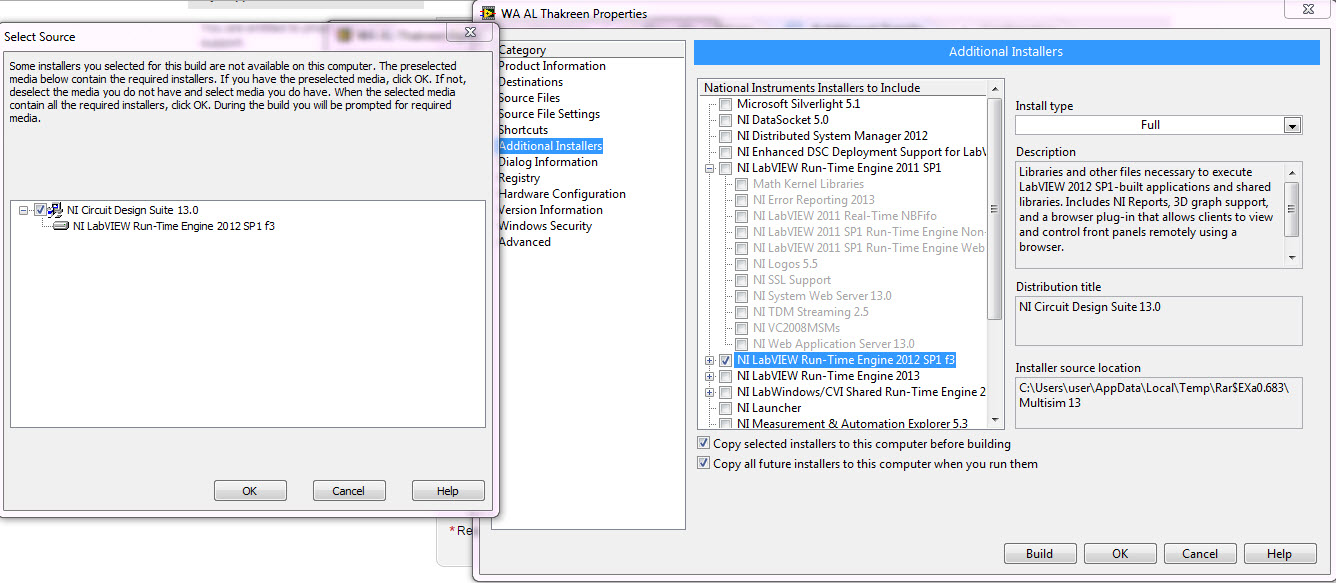Open Help from the Select Source dialog
This screenshot has height=583, width=1336.
[448, 491]
